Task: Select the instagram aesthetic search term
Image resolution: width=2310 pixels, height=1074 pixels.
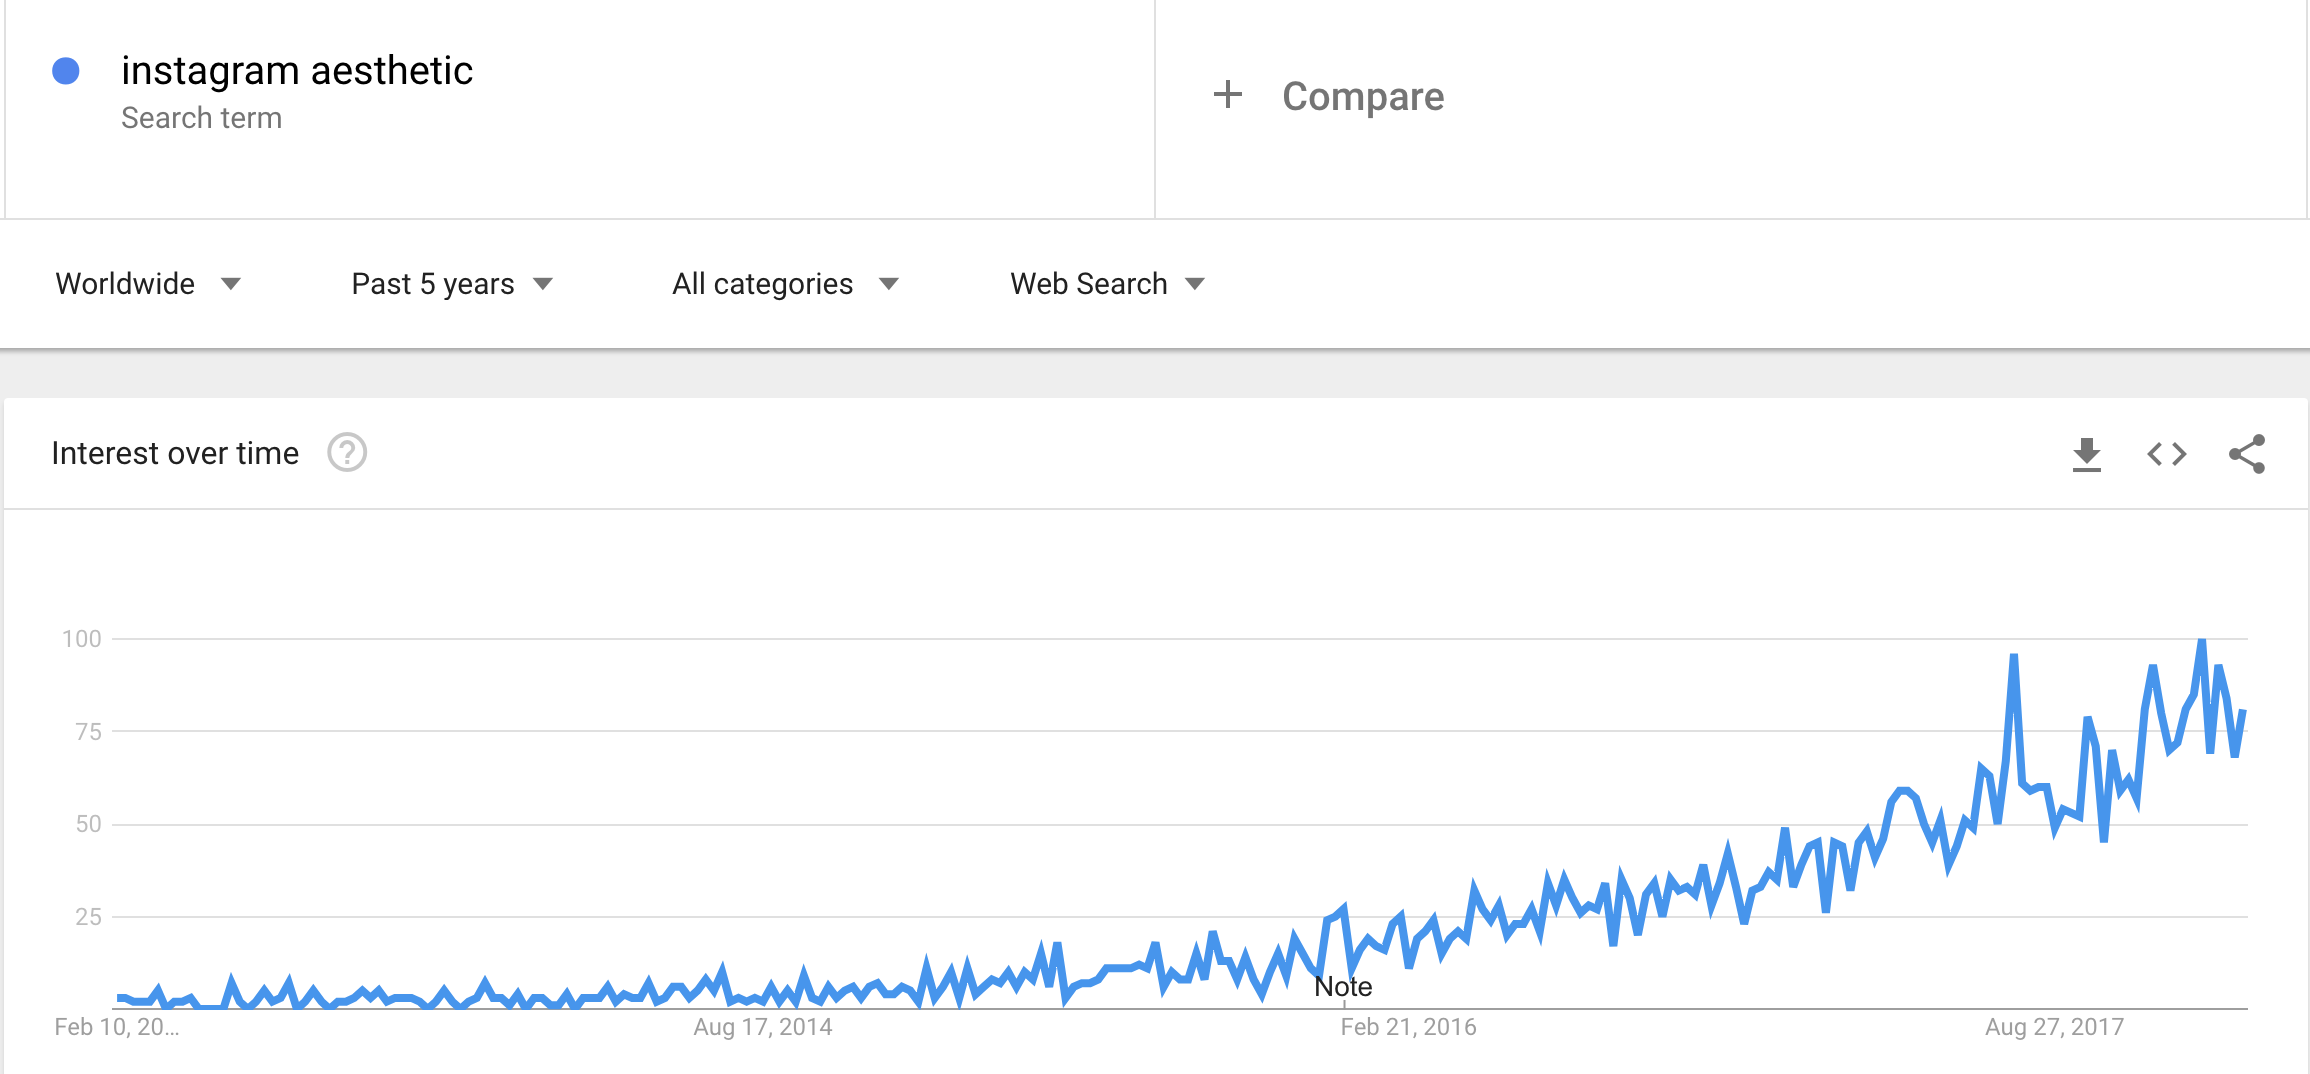Action: click(x=297, y=70)
